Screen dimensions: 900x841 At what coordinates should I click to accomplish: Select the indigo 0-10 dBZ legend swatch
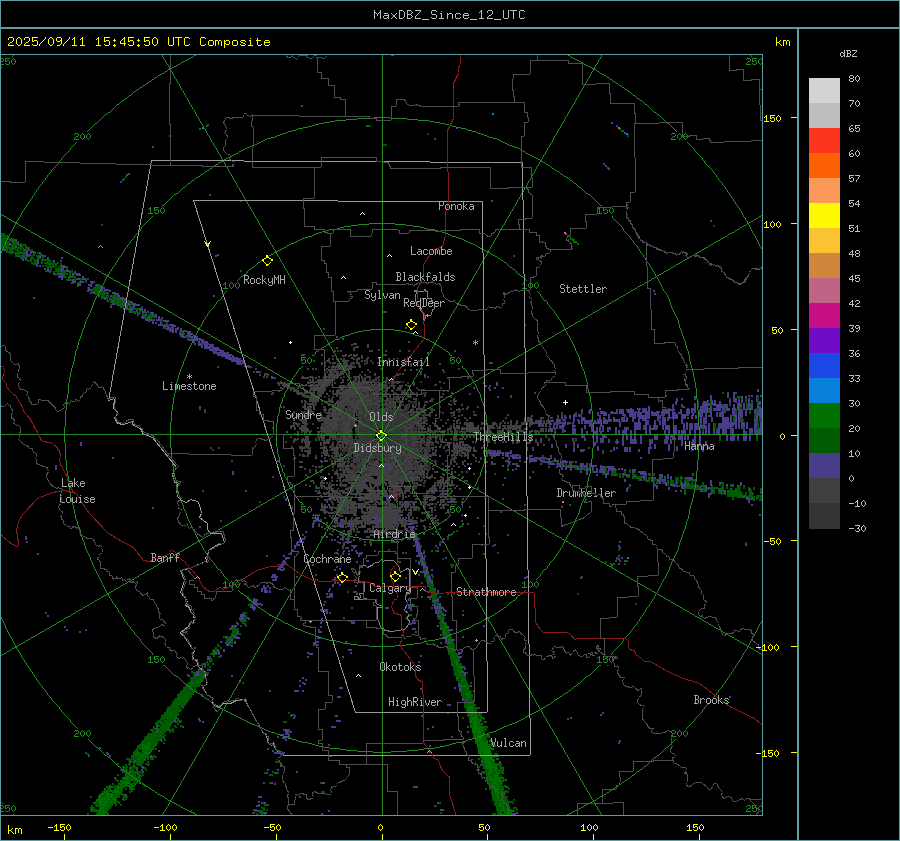pyautogui.click(x=824, y=466)
